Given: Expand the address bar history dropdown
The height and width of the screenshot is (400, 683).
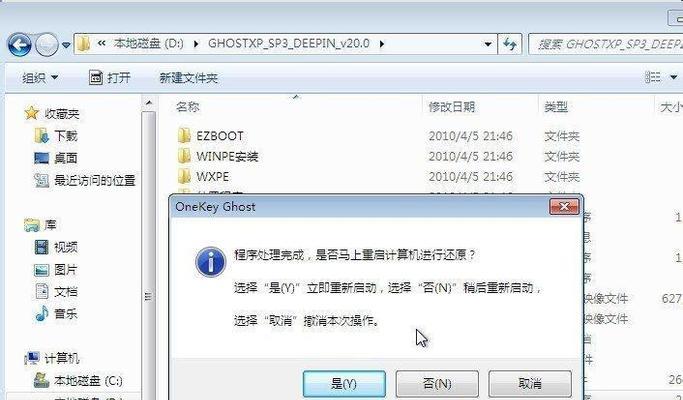Looking at the screenshot, I should 488,44.
